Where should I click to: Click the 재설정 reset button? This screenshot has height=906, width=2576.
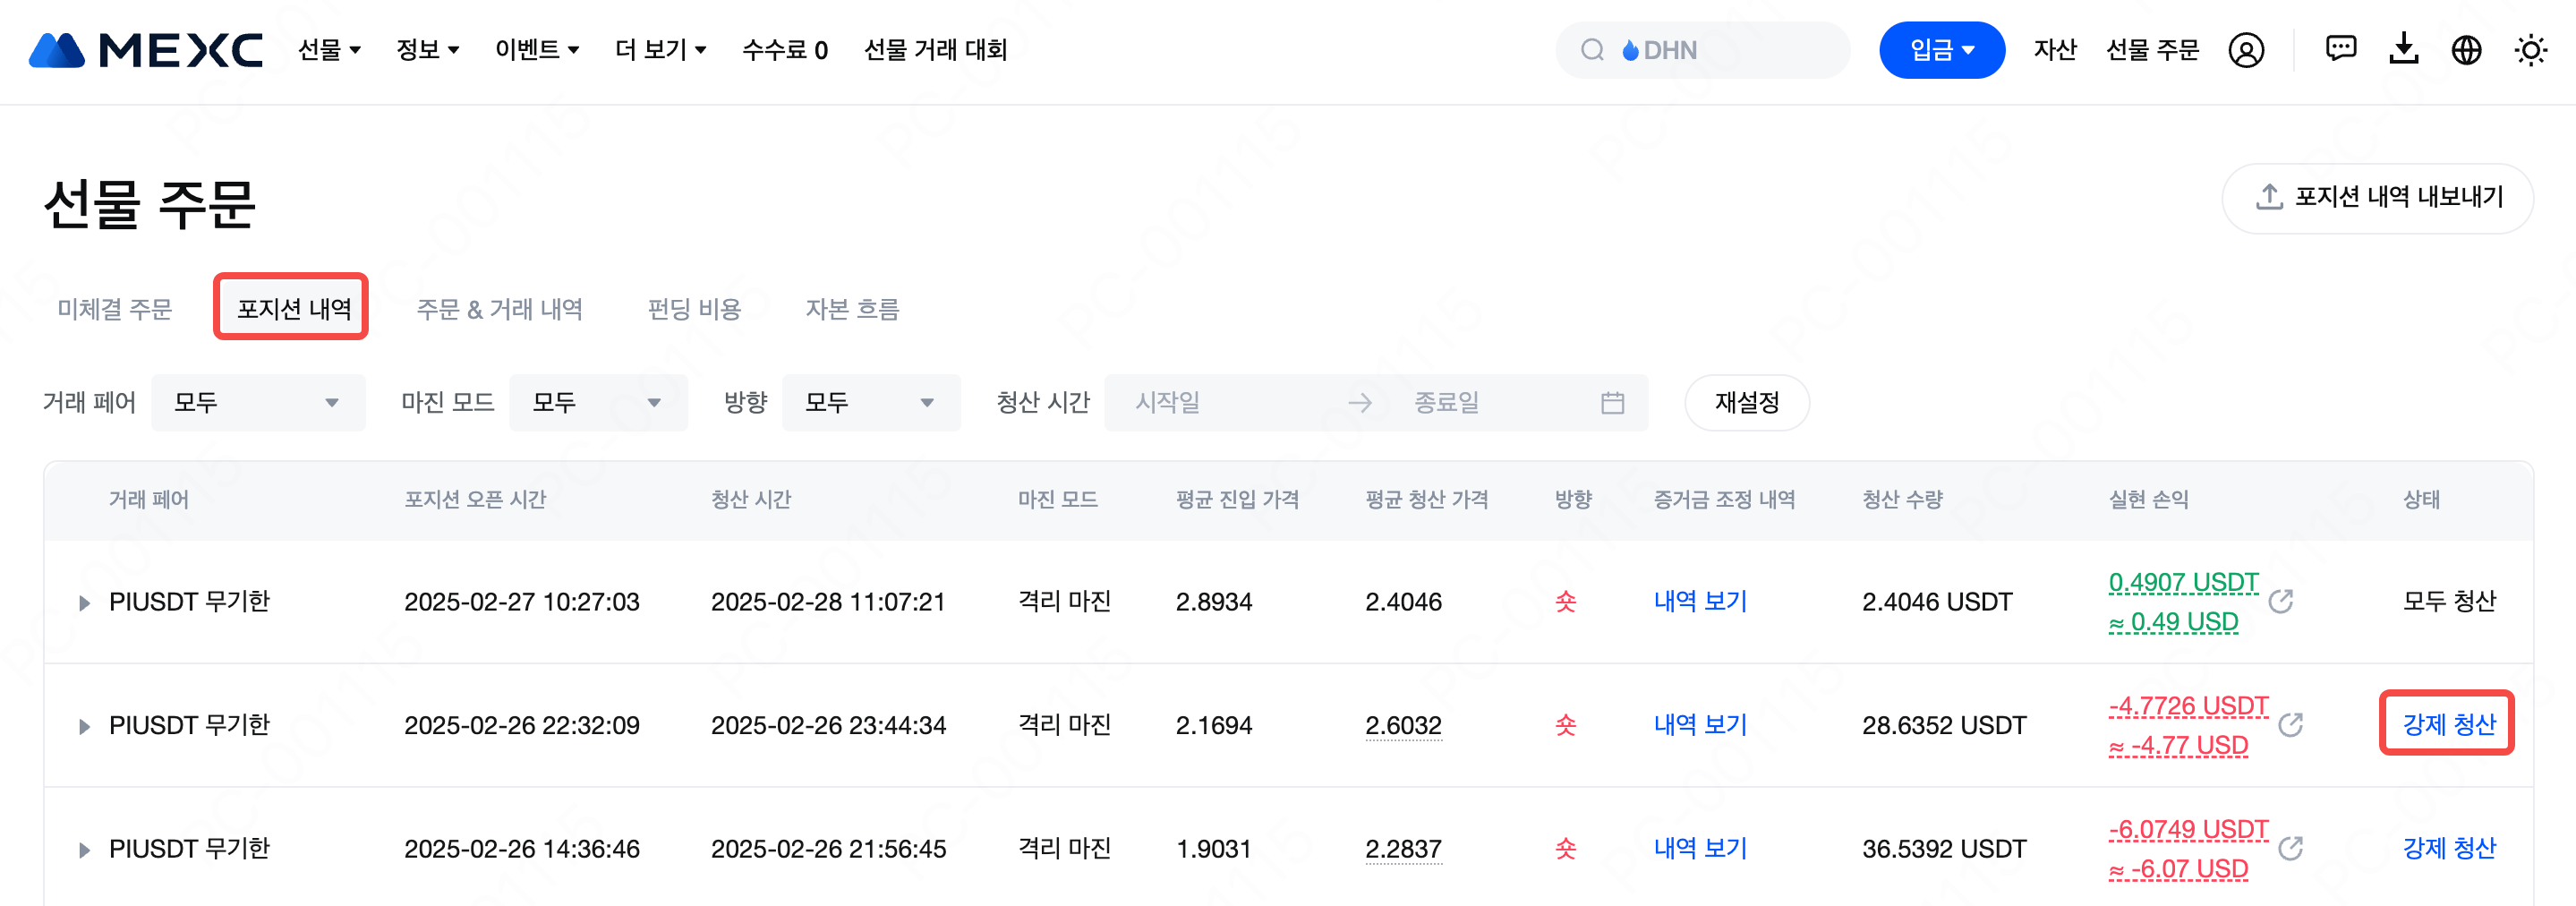[1746, 403]
